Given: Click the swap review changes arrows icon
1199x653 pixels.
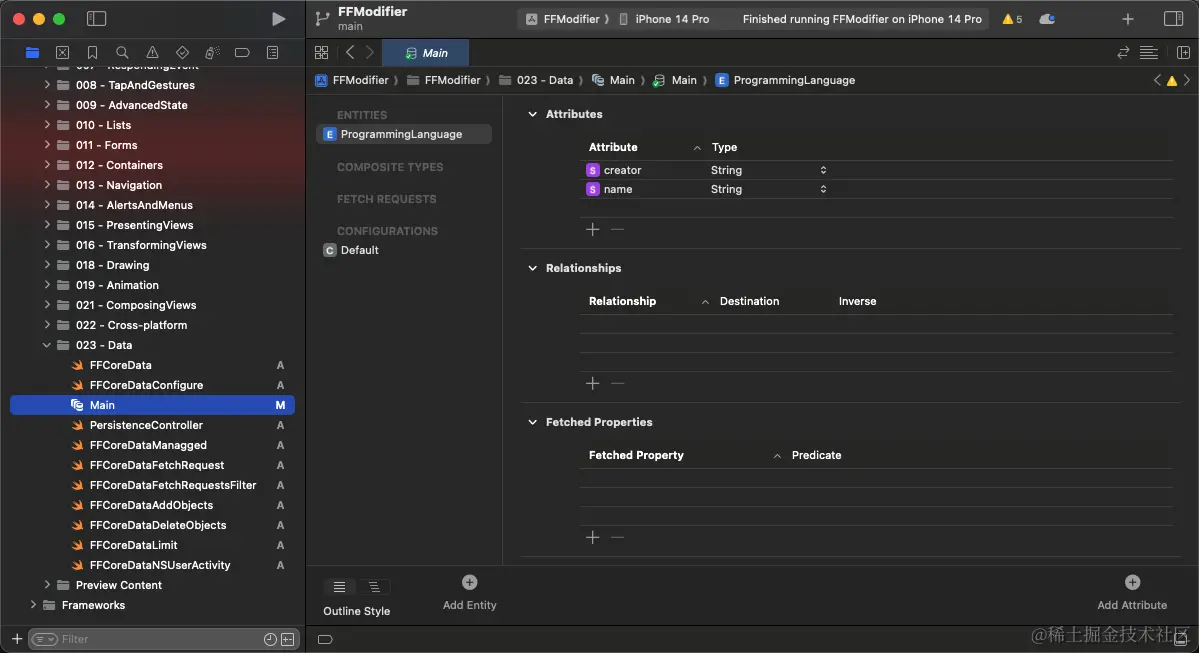Looking at the screenshot, I should pyautogui.click(x=1123, y=53).
